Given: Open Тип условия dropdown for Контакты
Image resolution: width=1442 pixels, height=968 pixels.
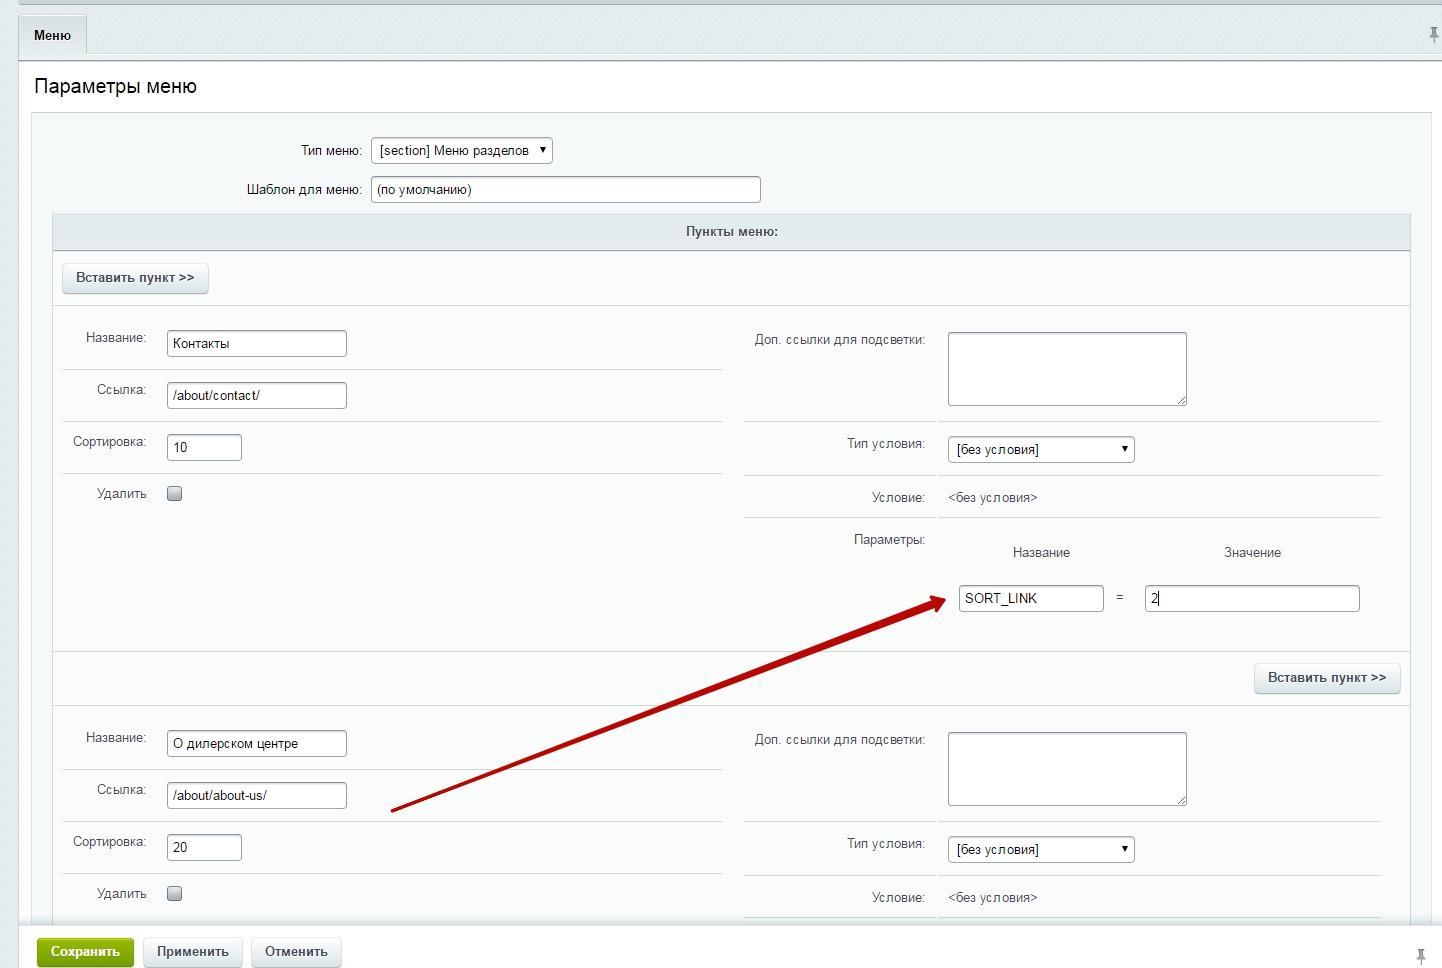Looking at the screenshot, I should click(x=1041, y=450).
